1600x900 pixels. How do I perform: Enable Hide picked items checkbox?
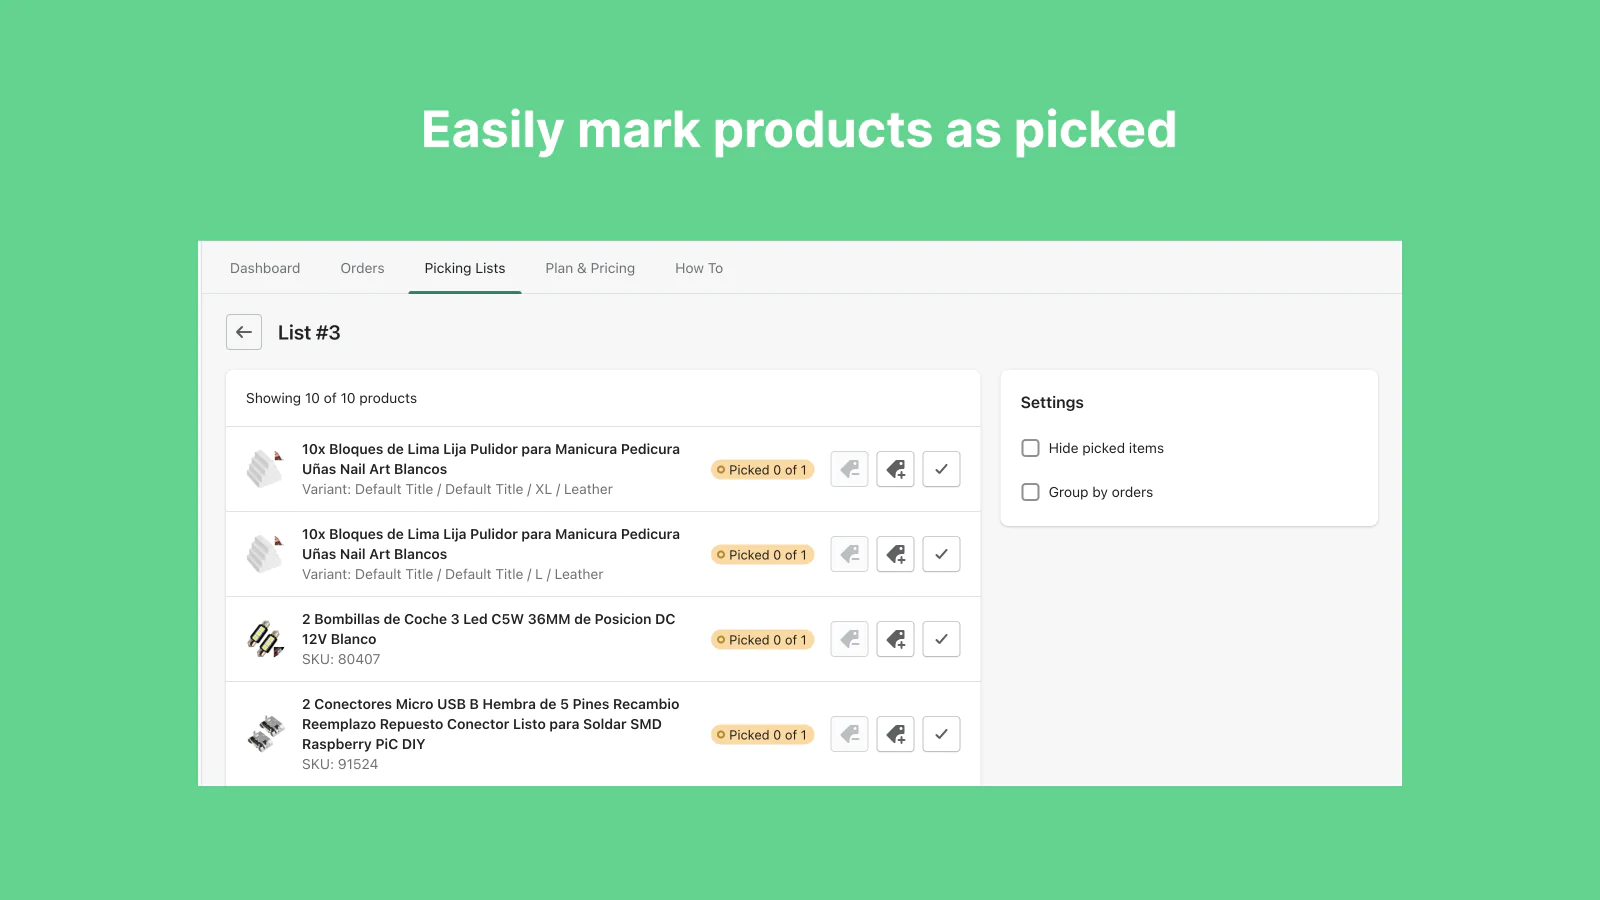pyautogui.click(x=1030, y=448)
